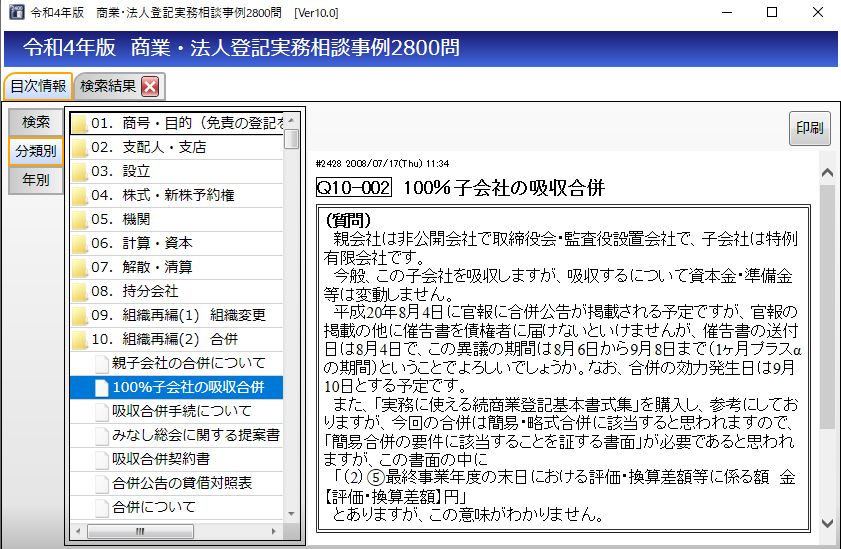Click document icon for 合併について

pos(101,508)
